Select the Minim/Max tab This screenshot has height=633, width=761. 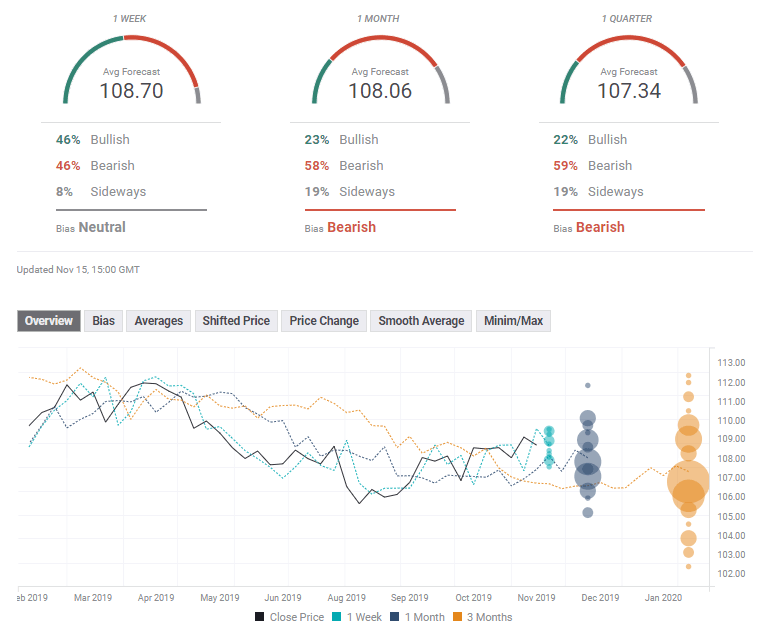pos(513,321)
